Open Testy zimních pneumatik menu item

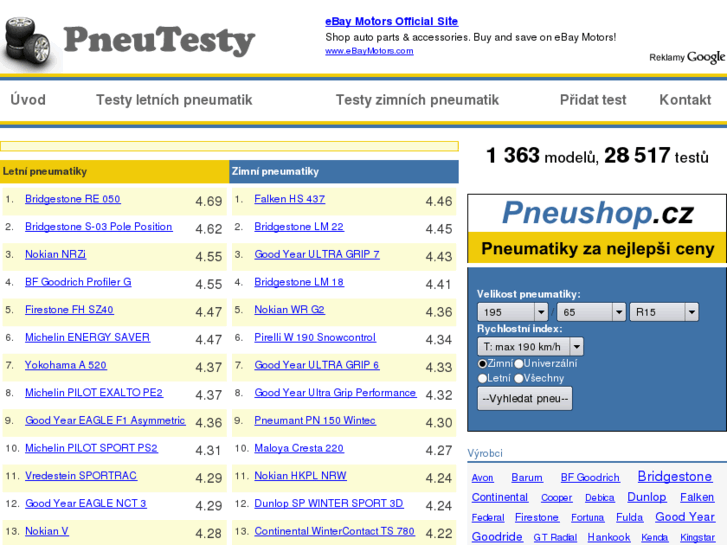417,100
